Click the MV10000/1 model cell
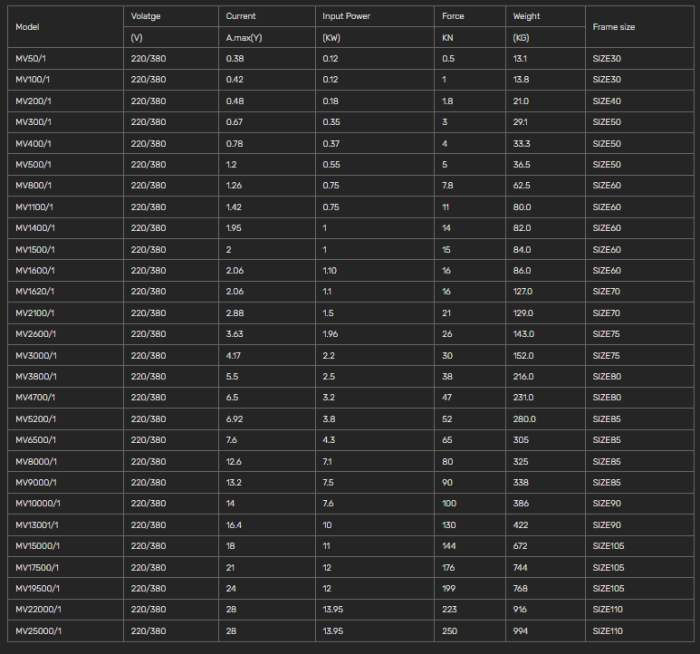The width and height of the screenshot is (700, 654). tap(39, 503)
